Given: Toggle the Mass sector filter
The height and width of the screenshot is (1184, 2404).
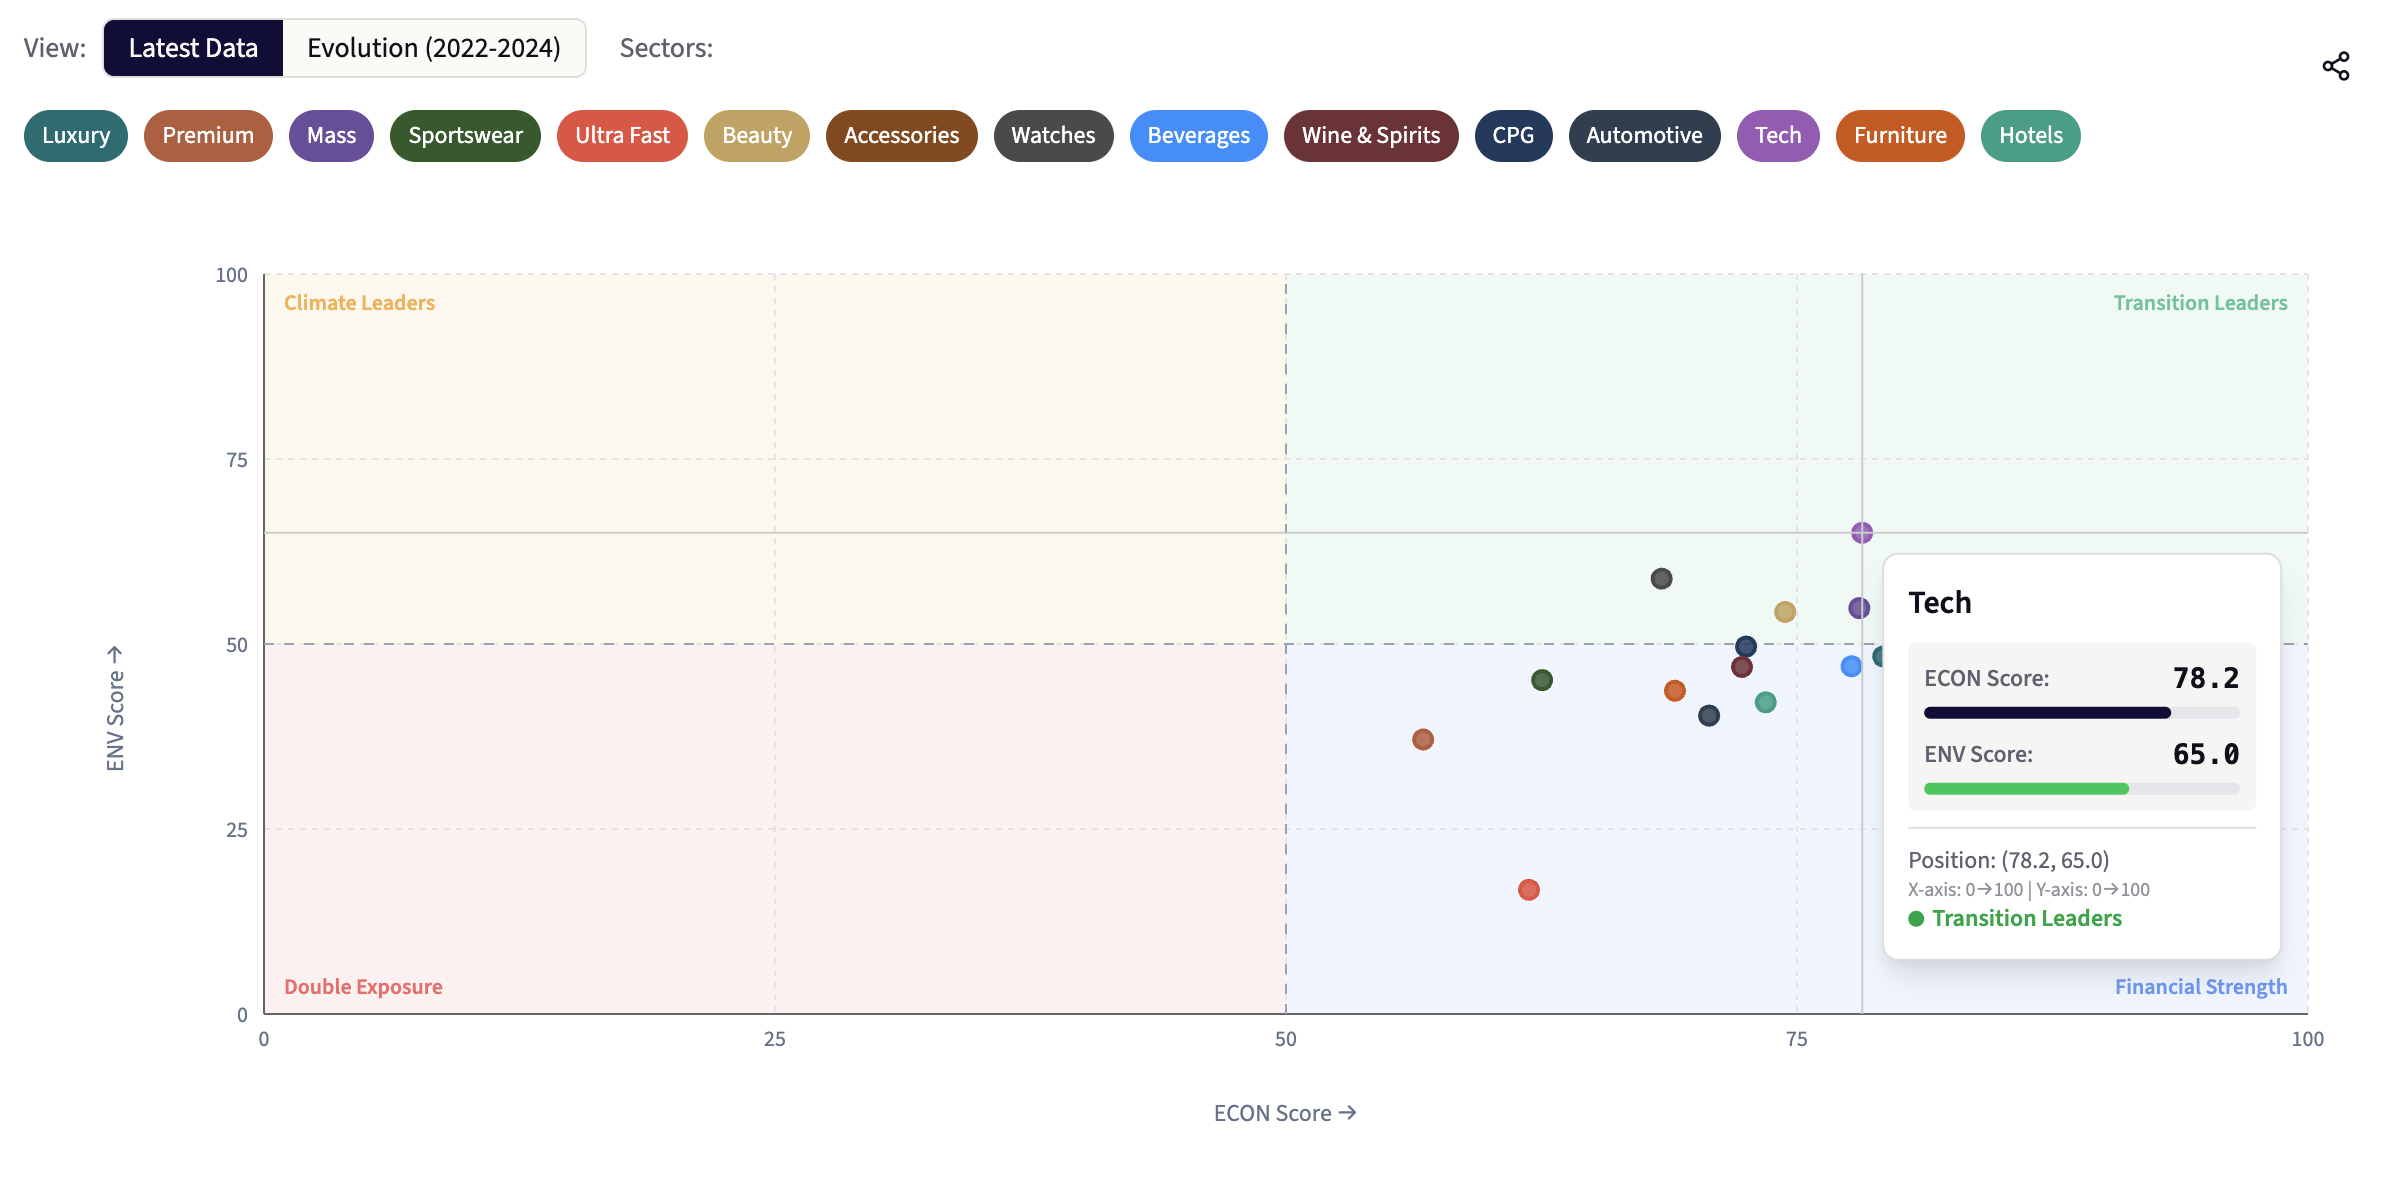Looking at the screenshot, I should coord(331,135).
